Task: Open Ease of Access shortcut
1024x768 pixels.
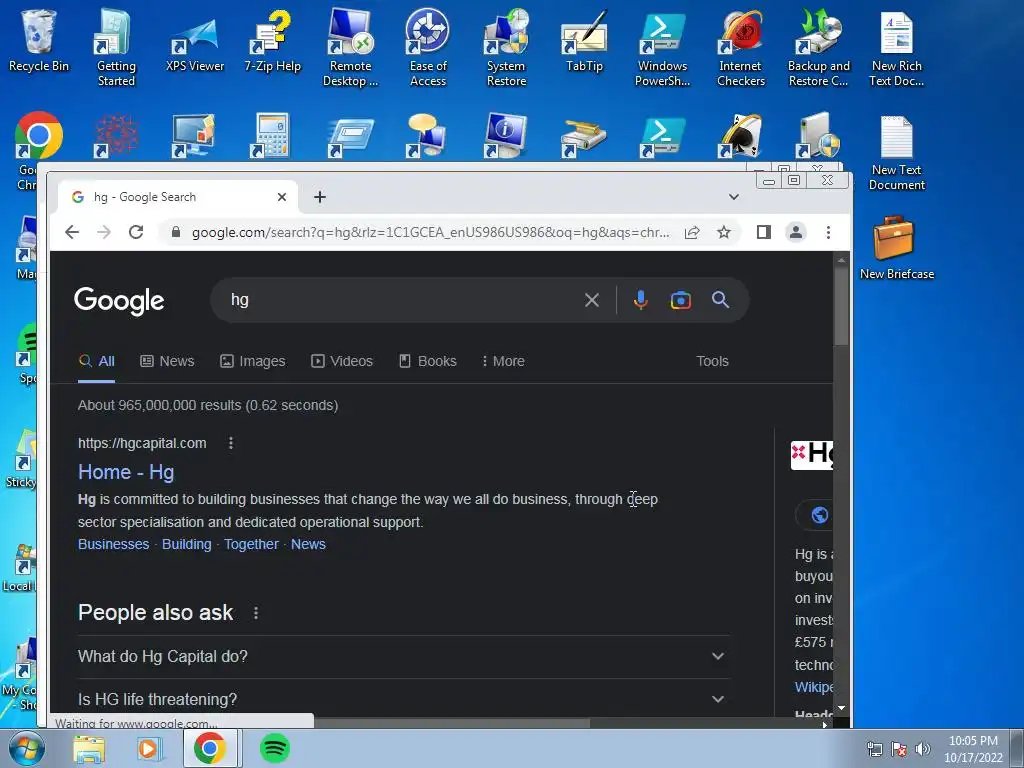Action: point(428,47)
